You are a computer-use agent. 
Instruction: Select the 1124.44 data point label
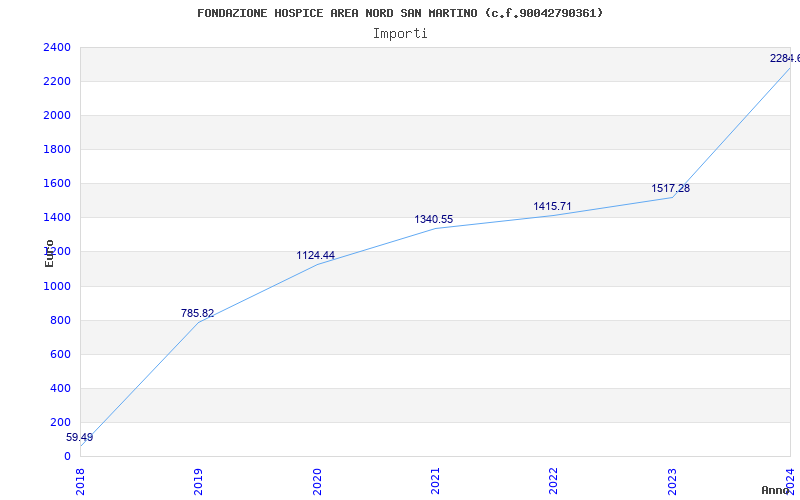316,255
